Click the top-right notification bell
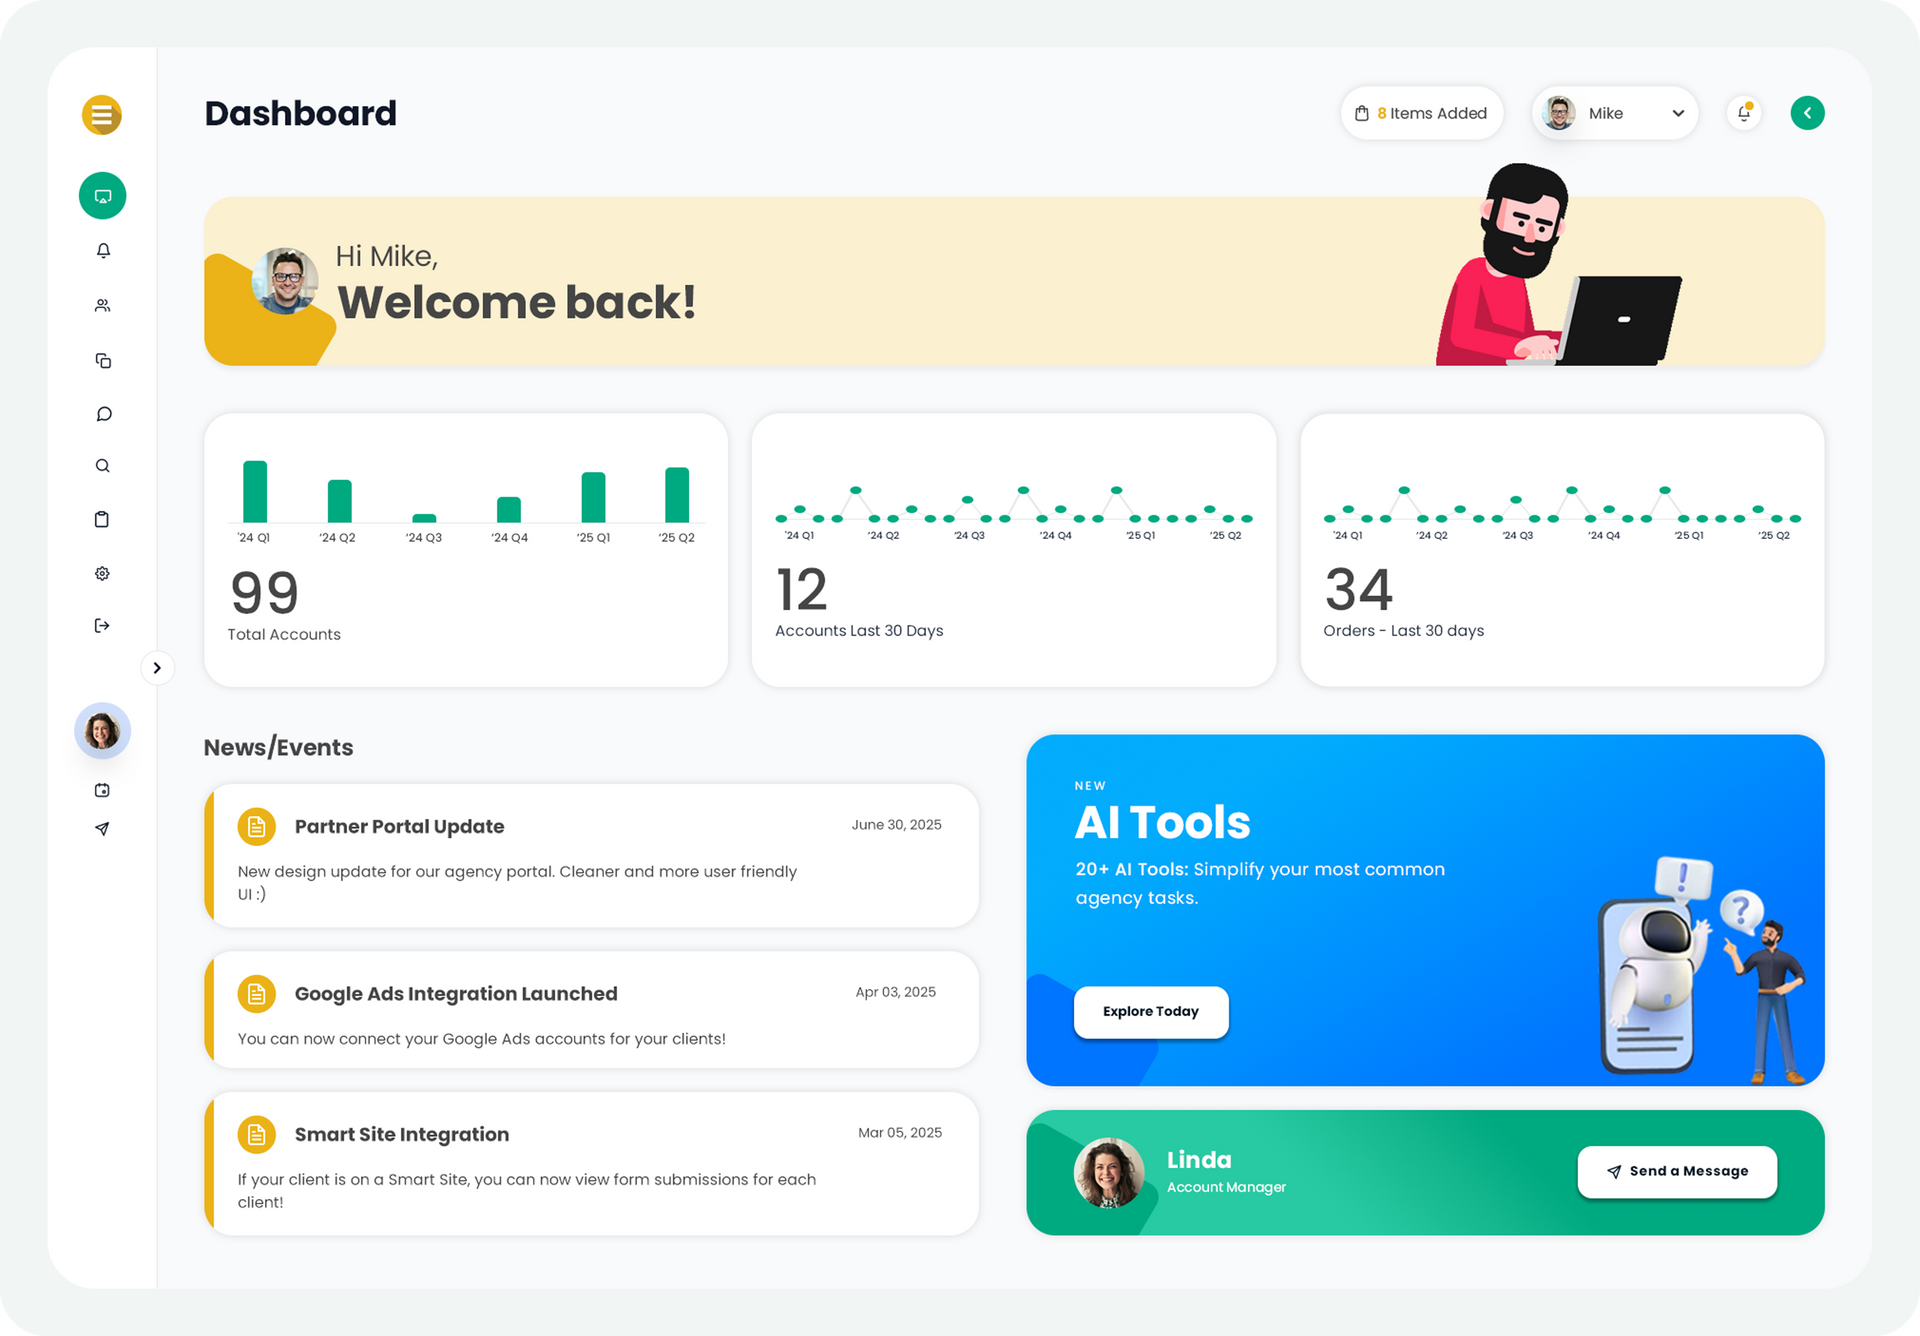The height and width of the screenshot is (1336, 1920). point(1744,113)
